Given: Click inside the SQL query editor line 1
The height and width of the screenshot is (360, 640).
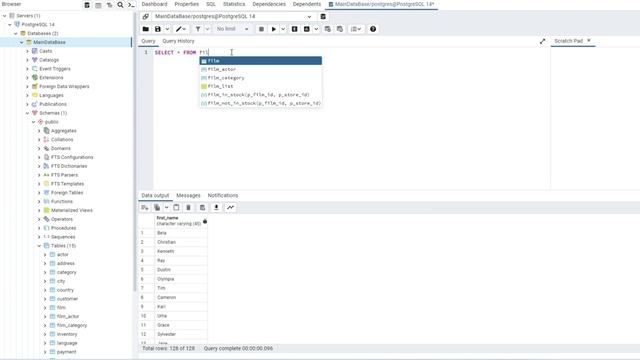Looking at the screenshot, I should tap(351, 53).
